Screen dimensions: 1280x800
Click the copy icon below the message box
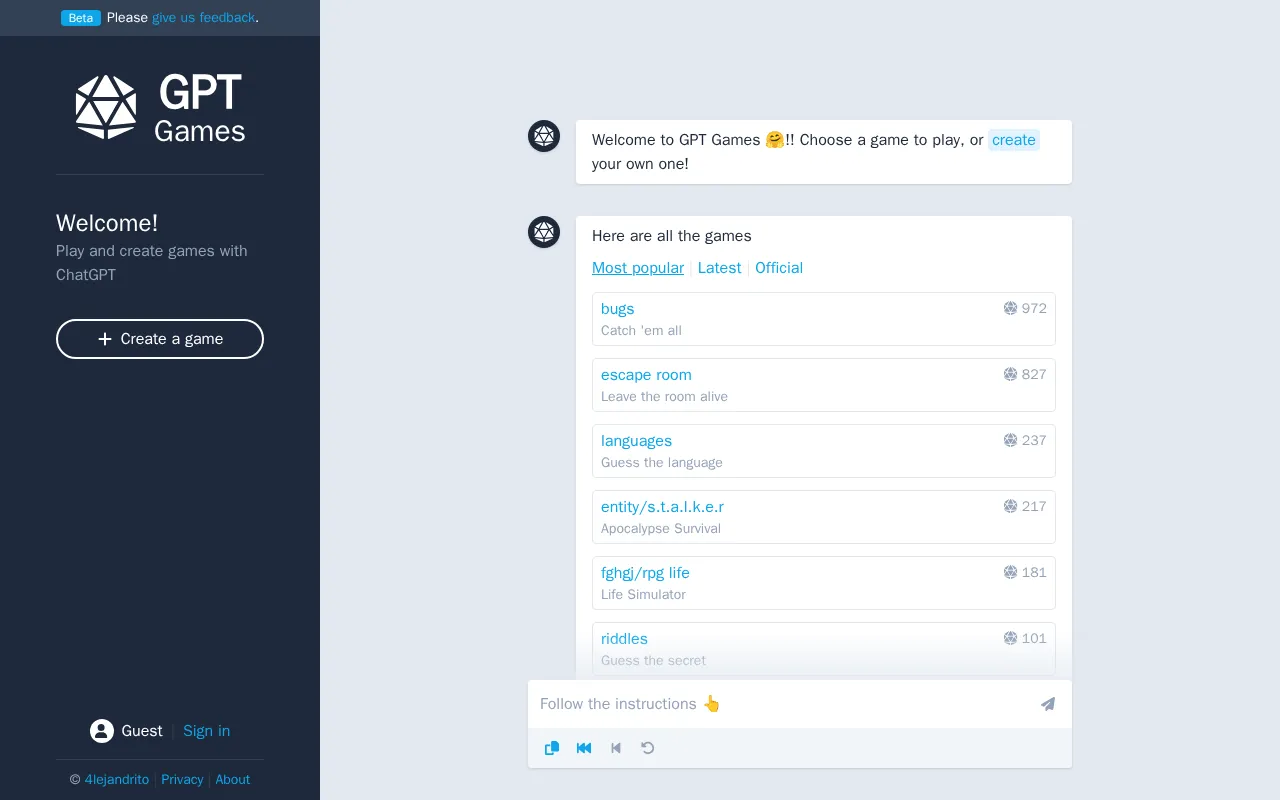click(x=552, y=748)
